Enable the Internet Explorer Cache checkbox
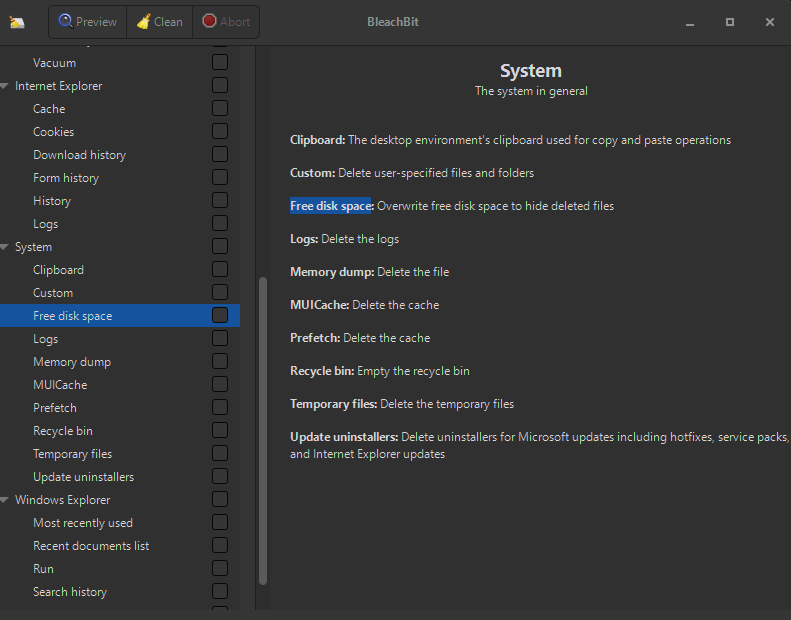Screen dimensions: 791x620 pos(220,108)
